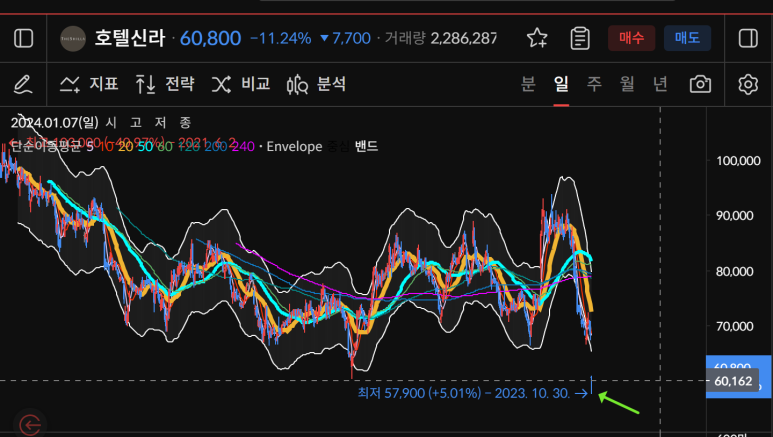Click the 2024.01.07(일) date label
Screen dimensions: 773x437
[55, 122]
